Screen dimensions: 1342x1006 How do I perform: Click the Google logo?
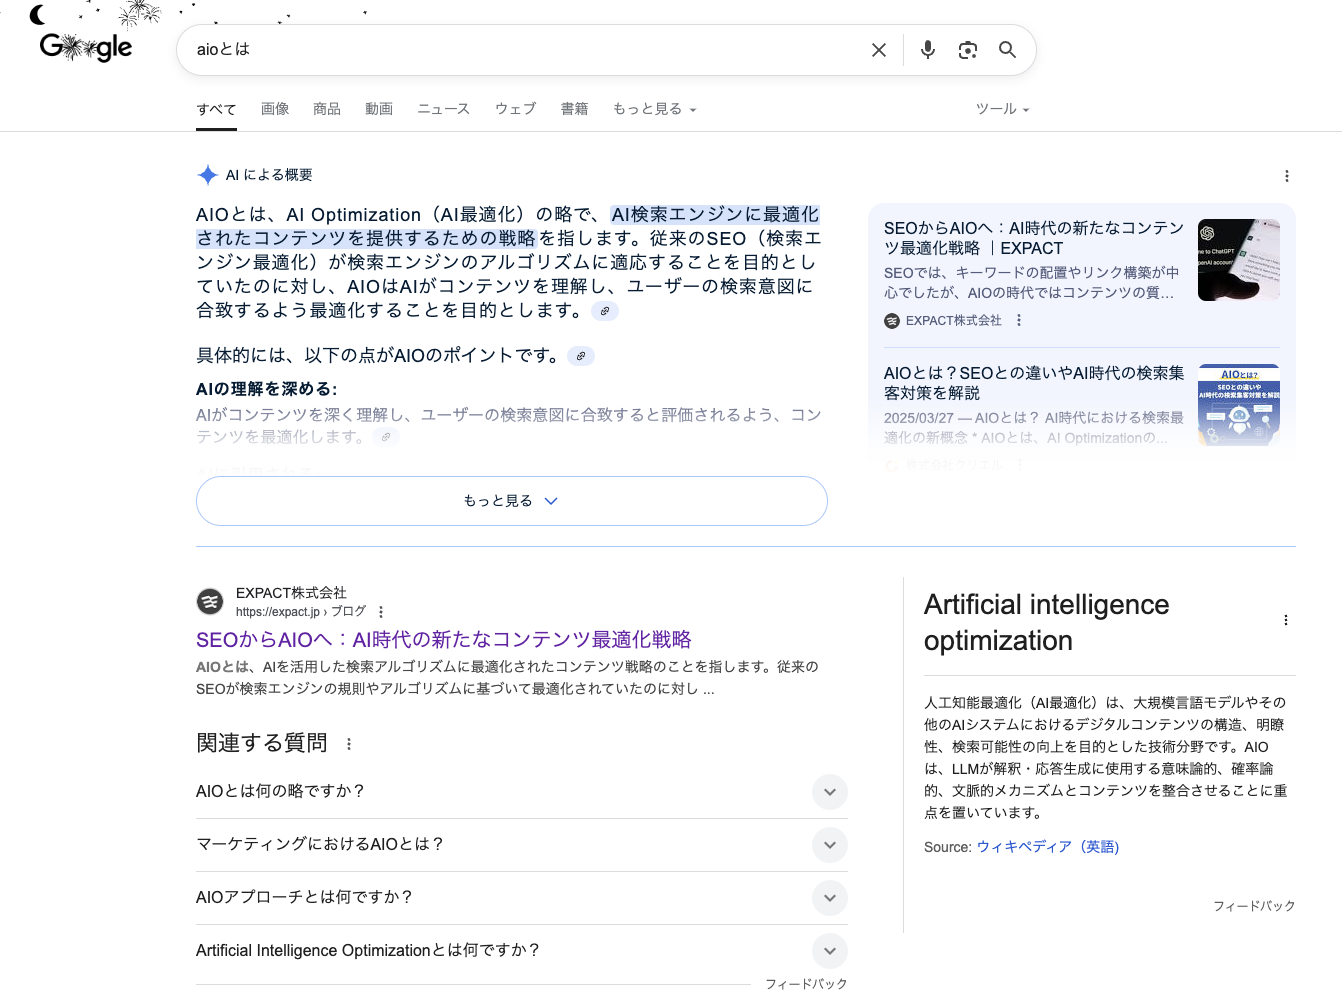(85, 47)
